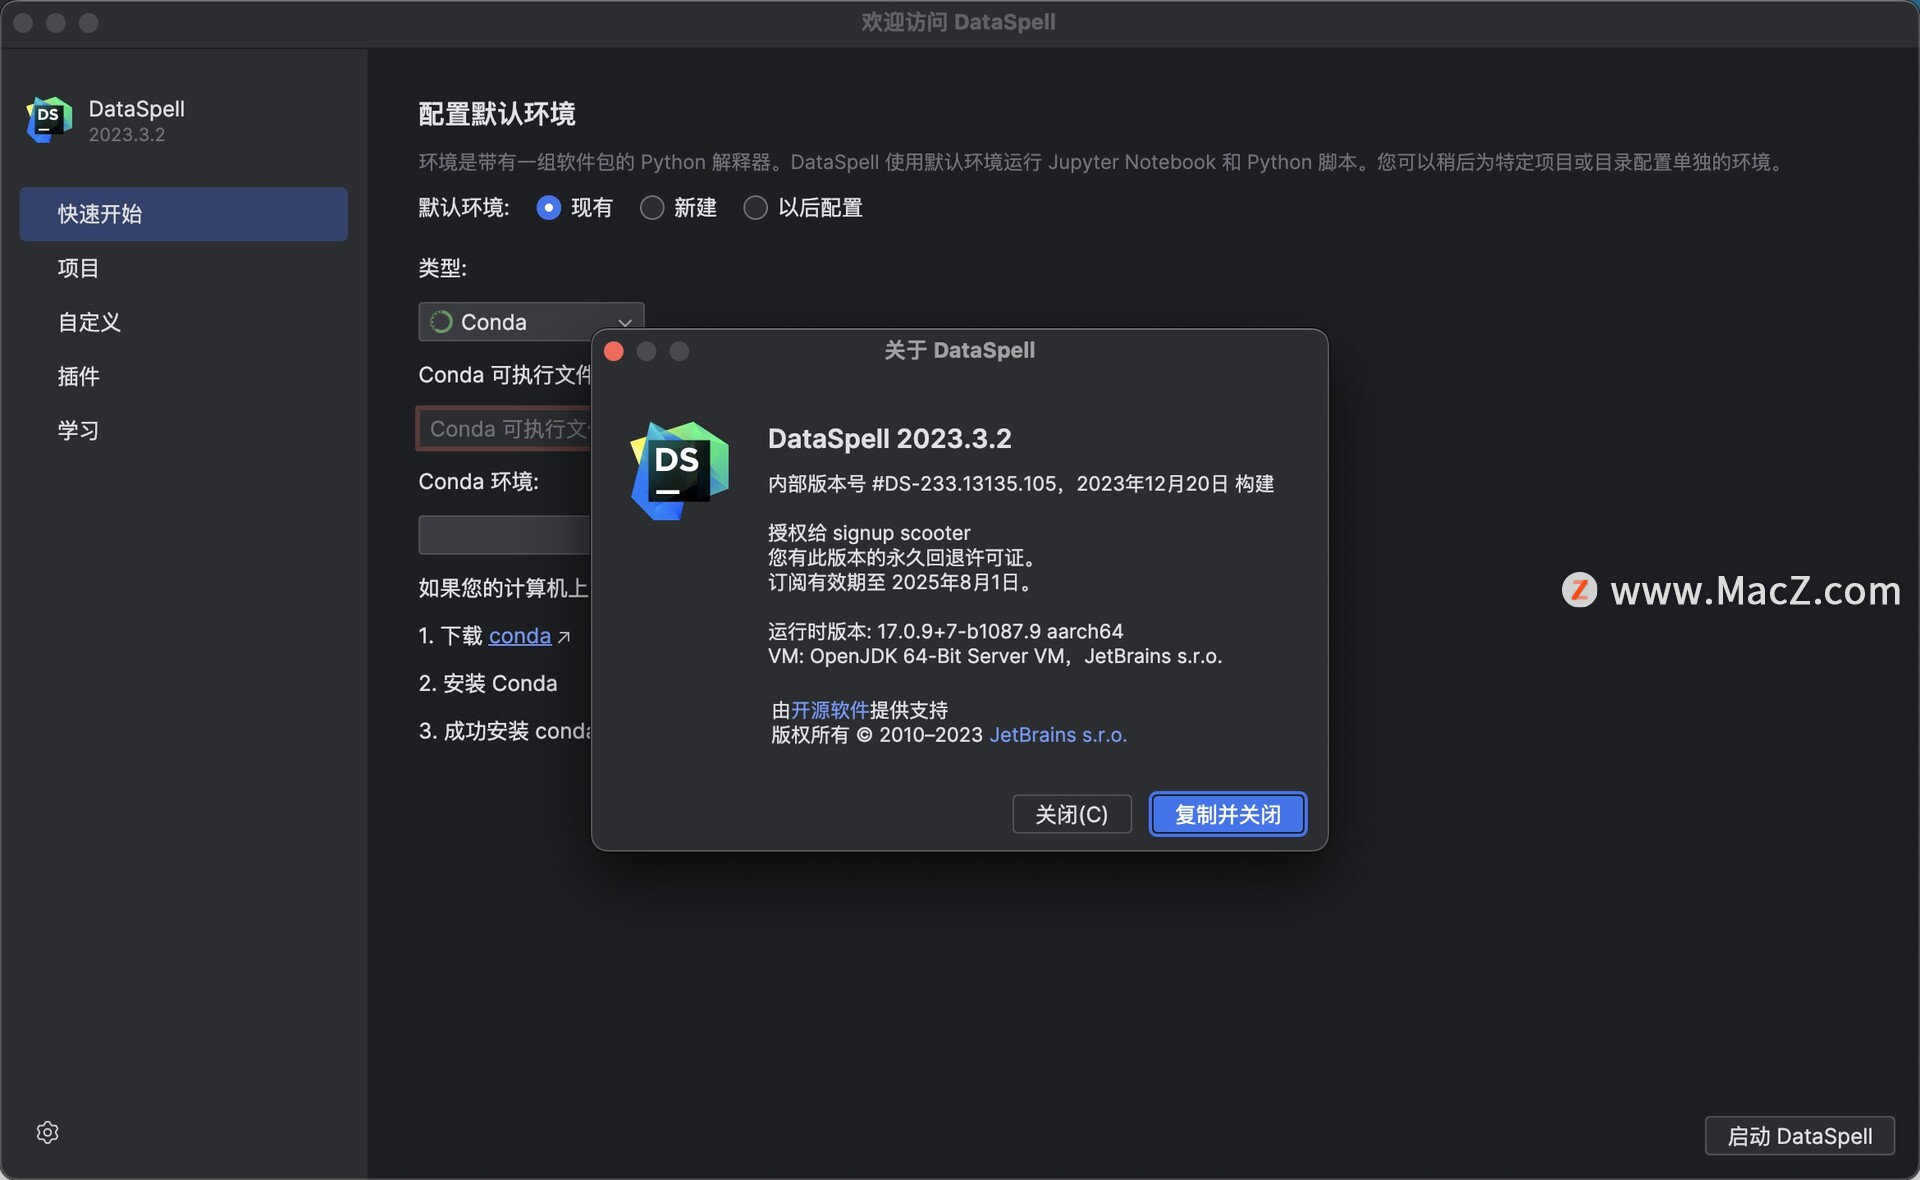Image resolution: width=1920 pixels, height=1180 pixels.
Task: Open settings gear at bottom left
Action: tap(47, 1132)
